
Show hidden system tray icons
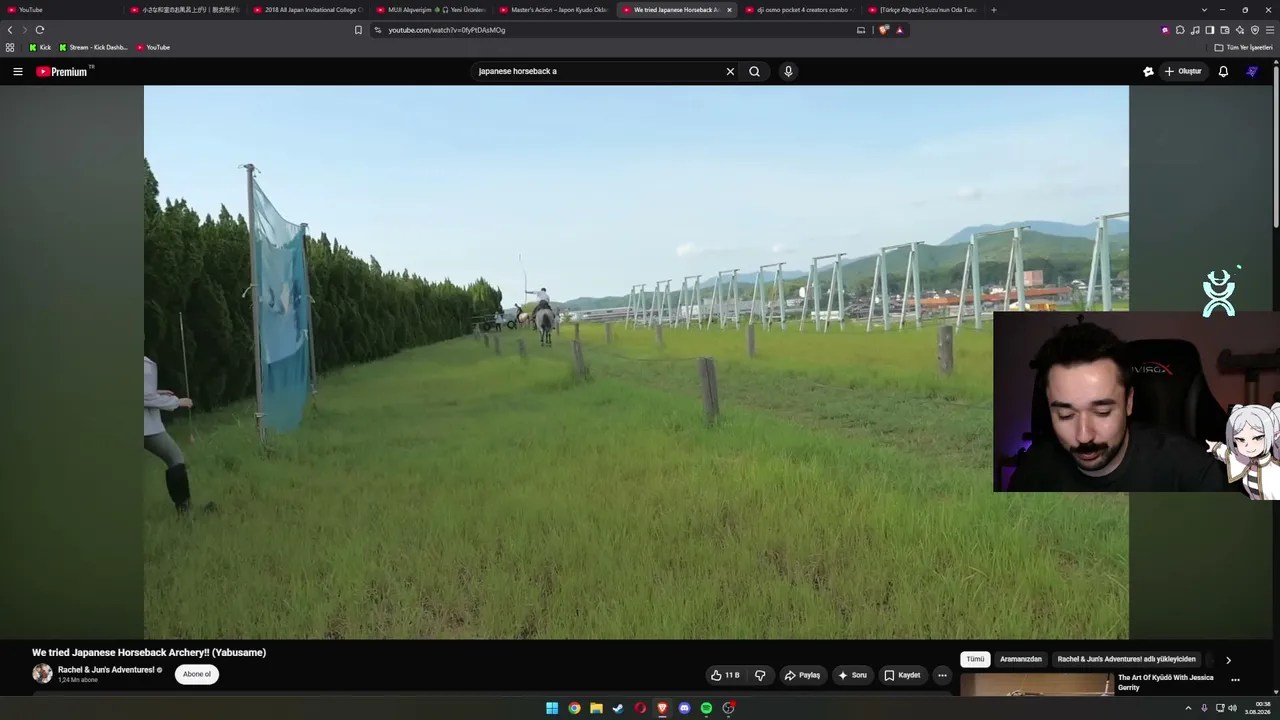coord(1188,708)
